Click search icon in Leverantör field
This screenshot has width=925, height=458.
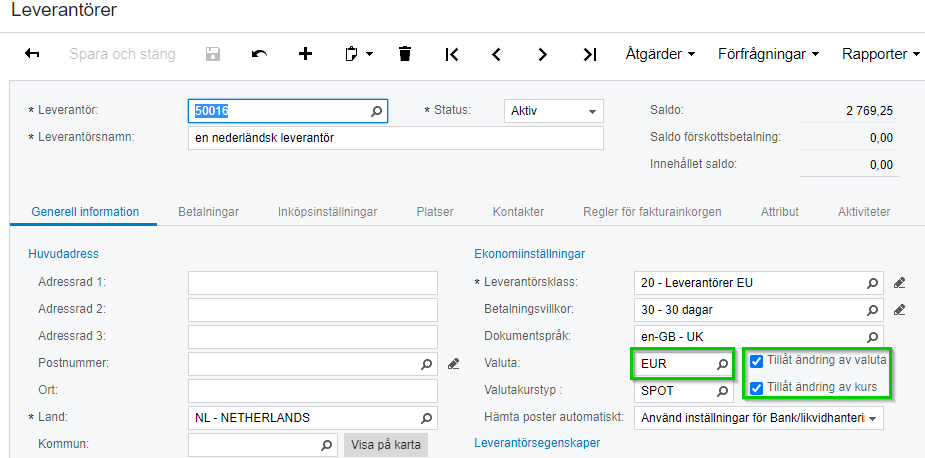coord(376,111)
